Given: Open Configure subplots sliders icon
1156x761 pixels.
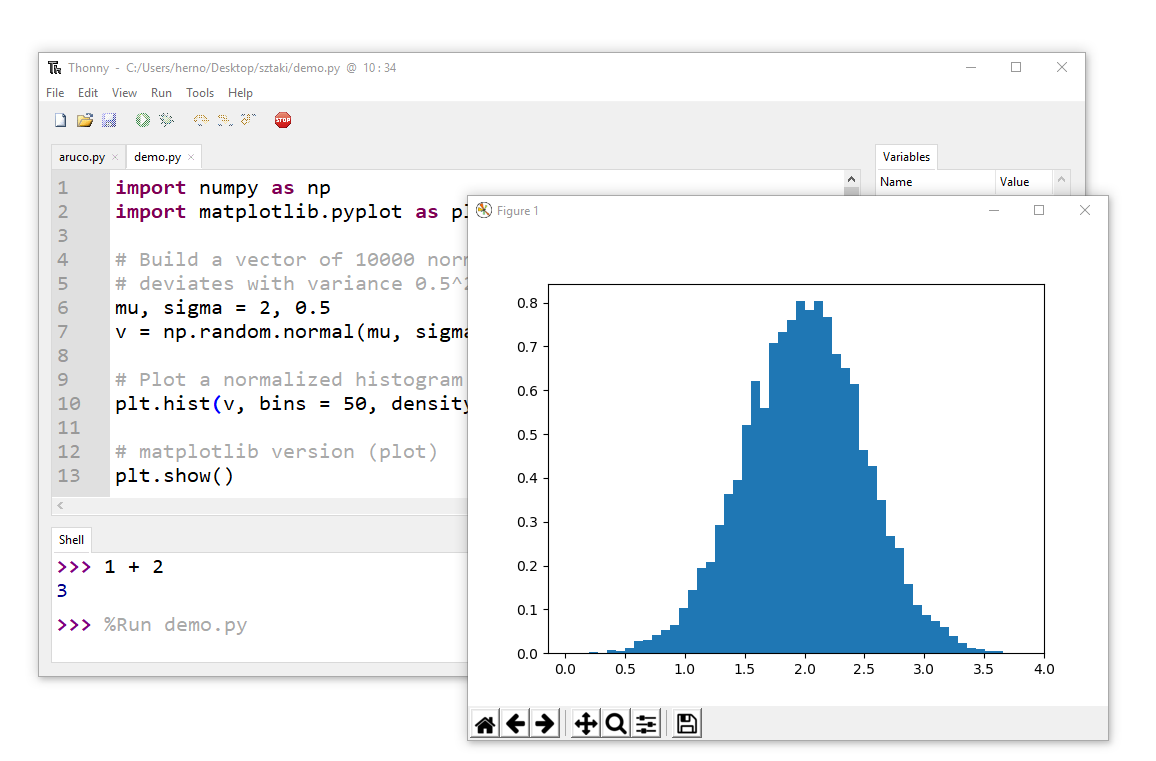Looking at the screenshot, I should 646,724.
